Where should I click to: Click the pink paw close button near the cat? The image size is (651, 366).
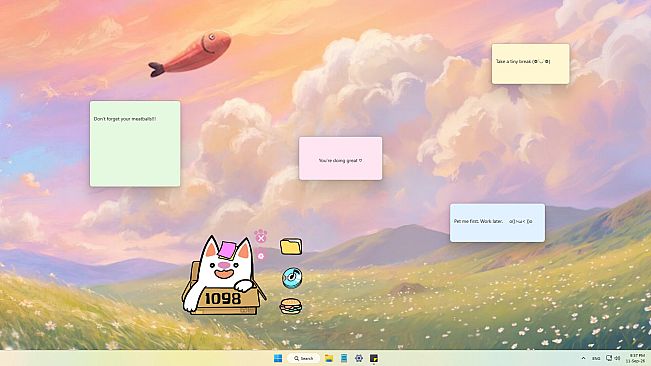pos(261,237)
